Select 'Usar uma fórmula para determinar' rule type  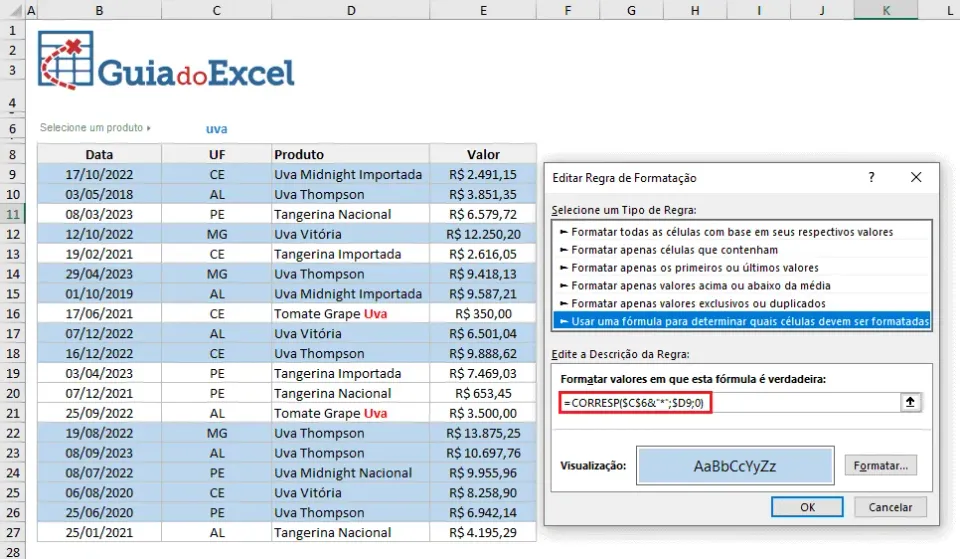click(741, 321)
